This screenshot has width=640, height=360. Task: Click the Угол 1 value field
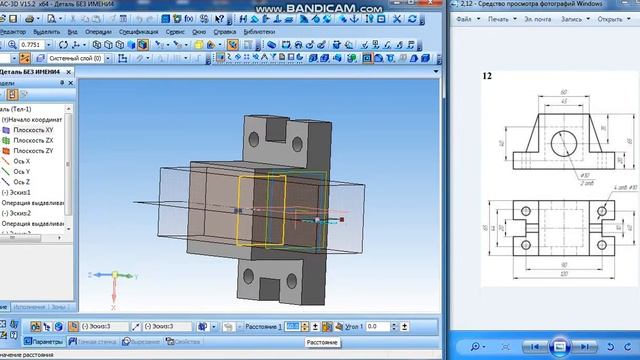coord(378,327)
